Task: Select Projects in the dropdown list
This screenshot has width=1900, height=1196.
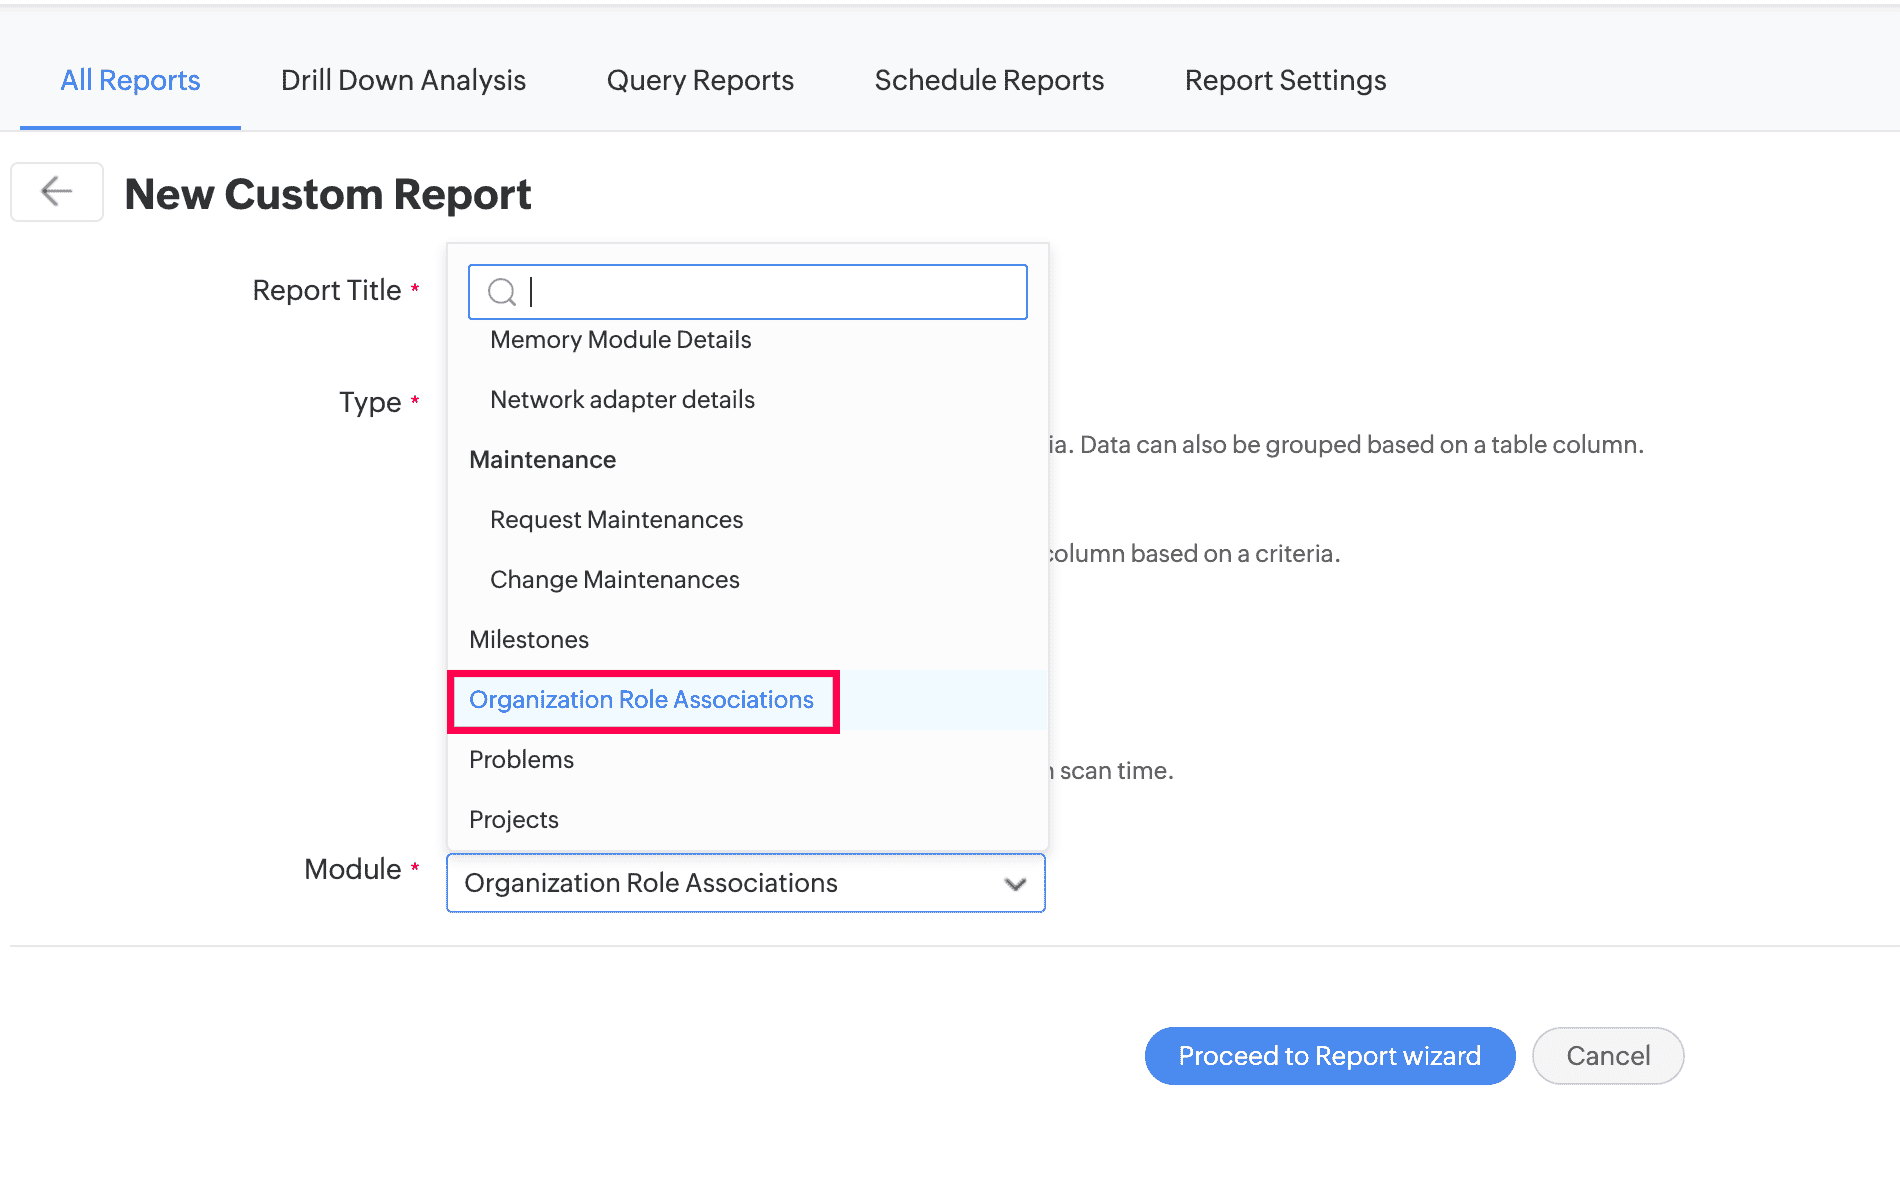Action: (513, 819)
